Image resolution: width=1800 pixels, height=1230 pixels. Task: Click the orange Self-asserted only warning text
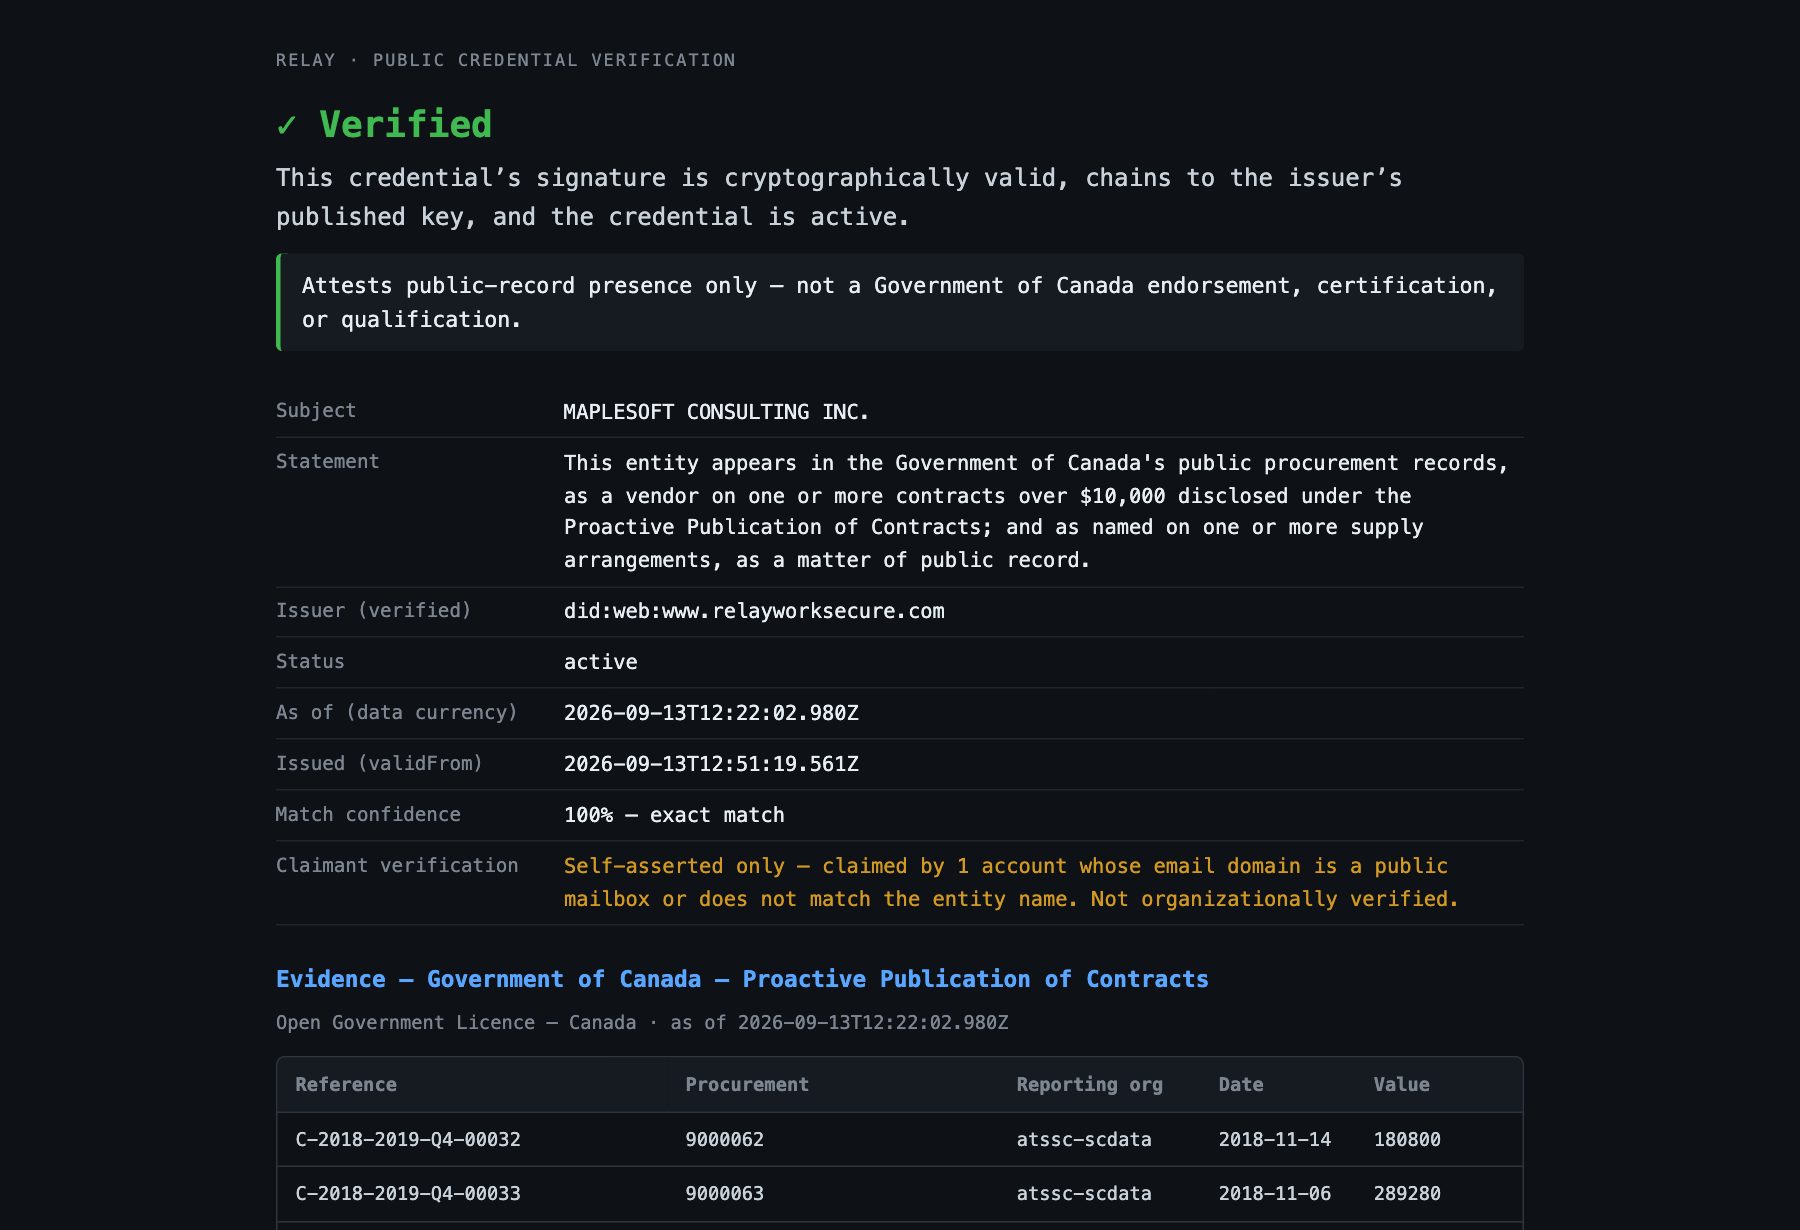(1011, 882)
